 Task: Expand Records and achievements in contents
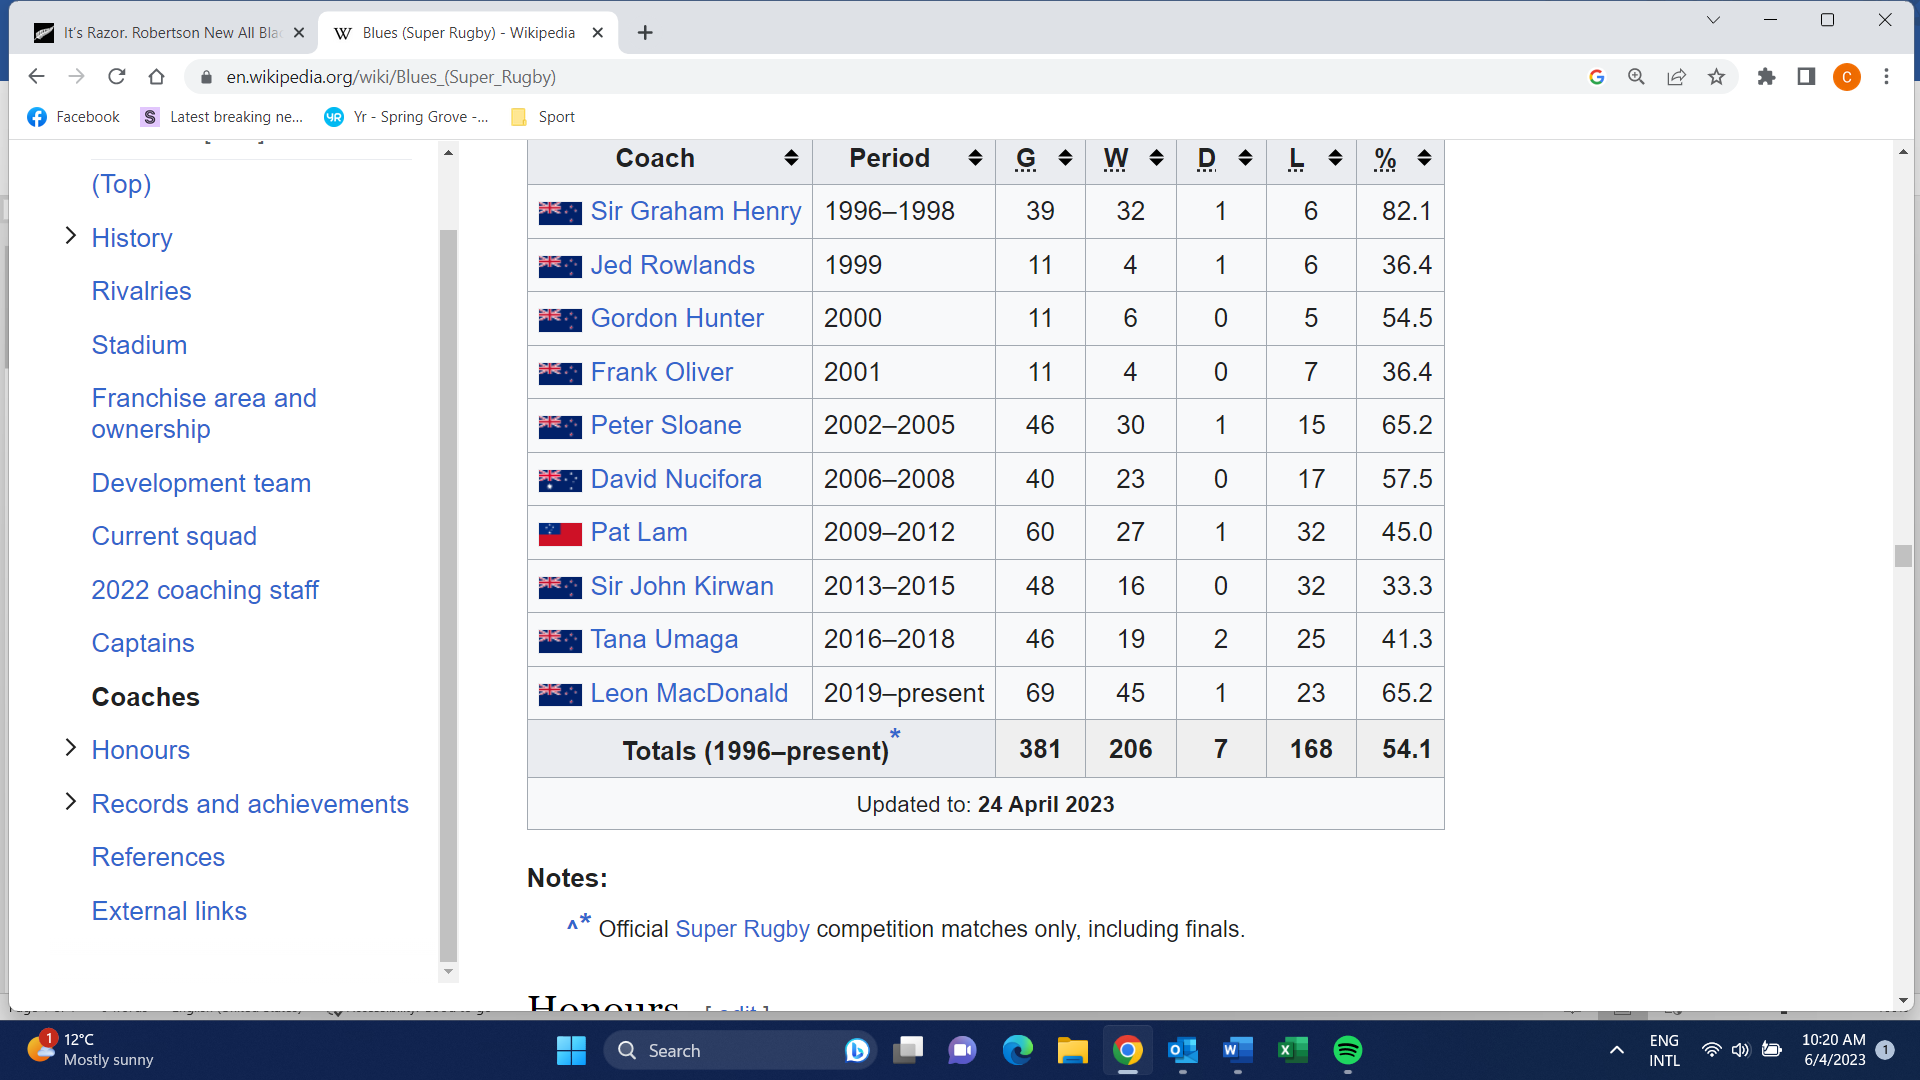point(70,802)
